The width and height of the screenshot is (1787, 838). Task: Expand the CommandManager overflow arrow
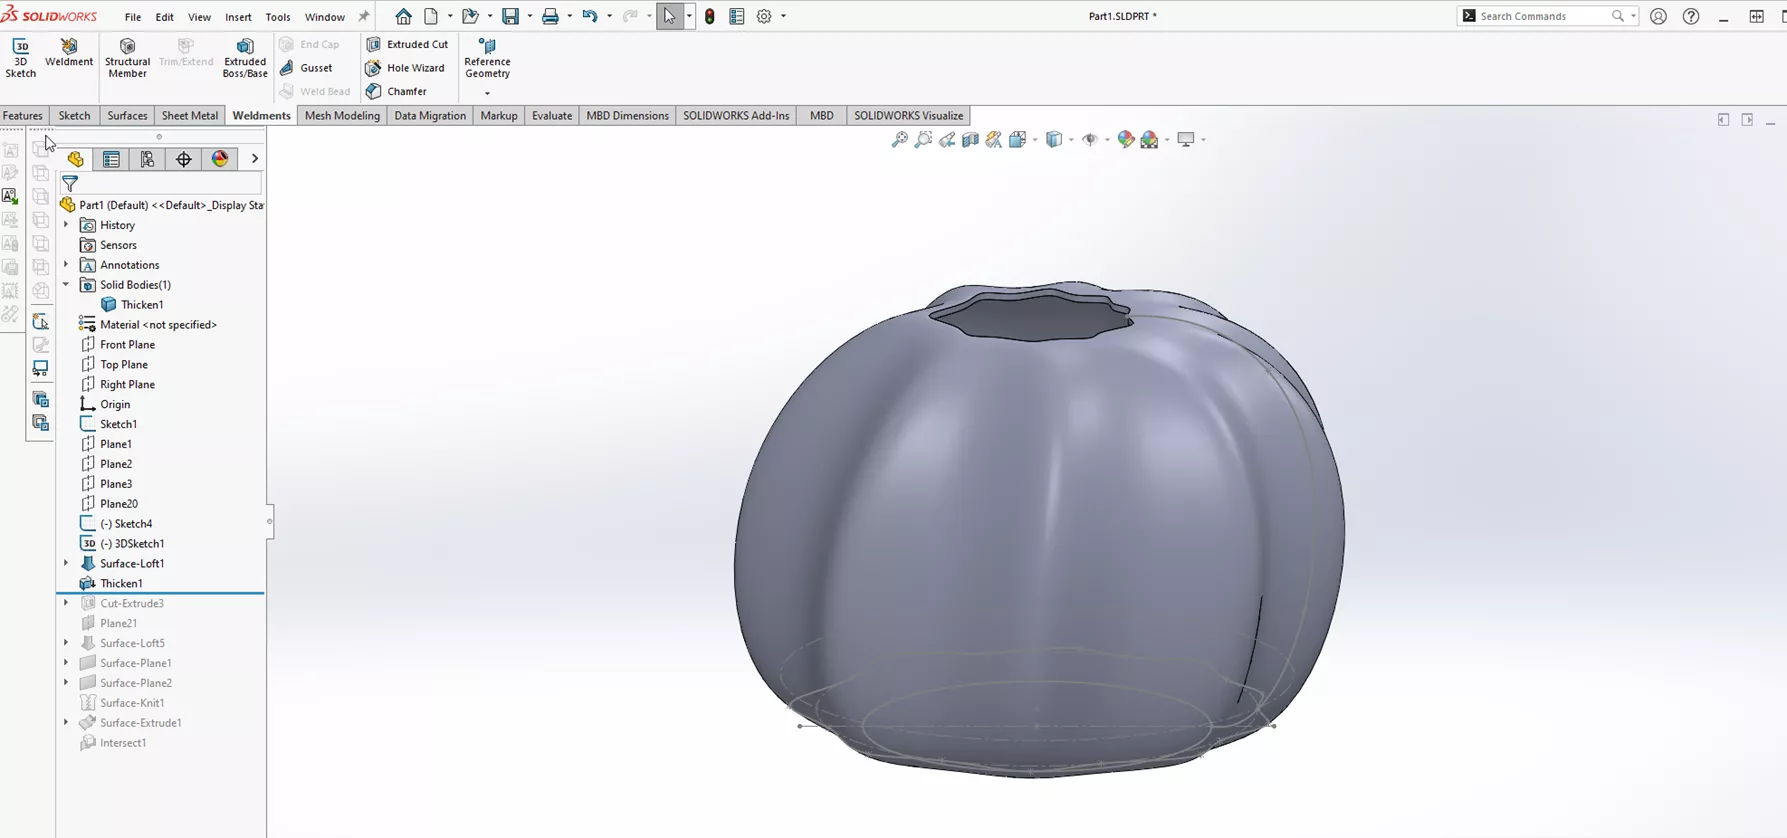pyautogui.click(x=487, y=93)
